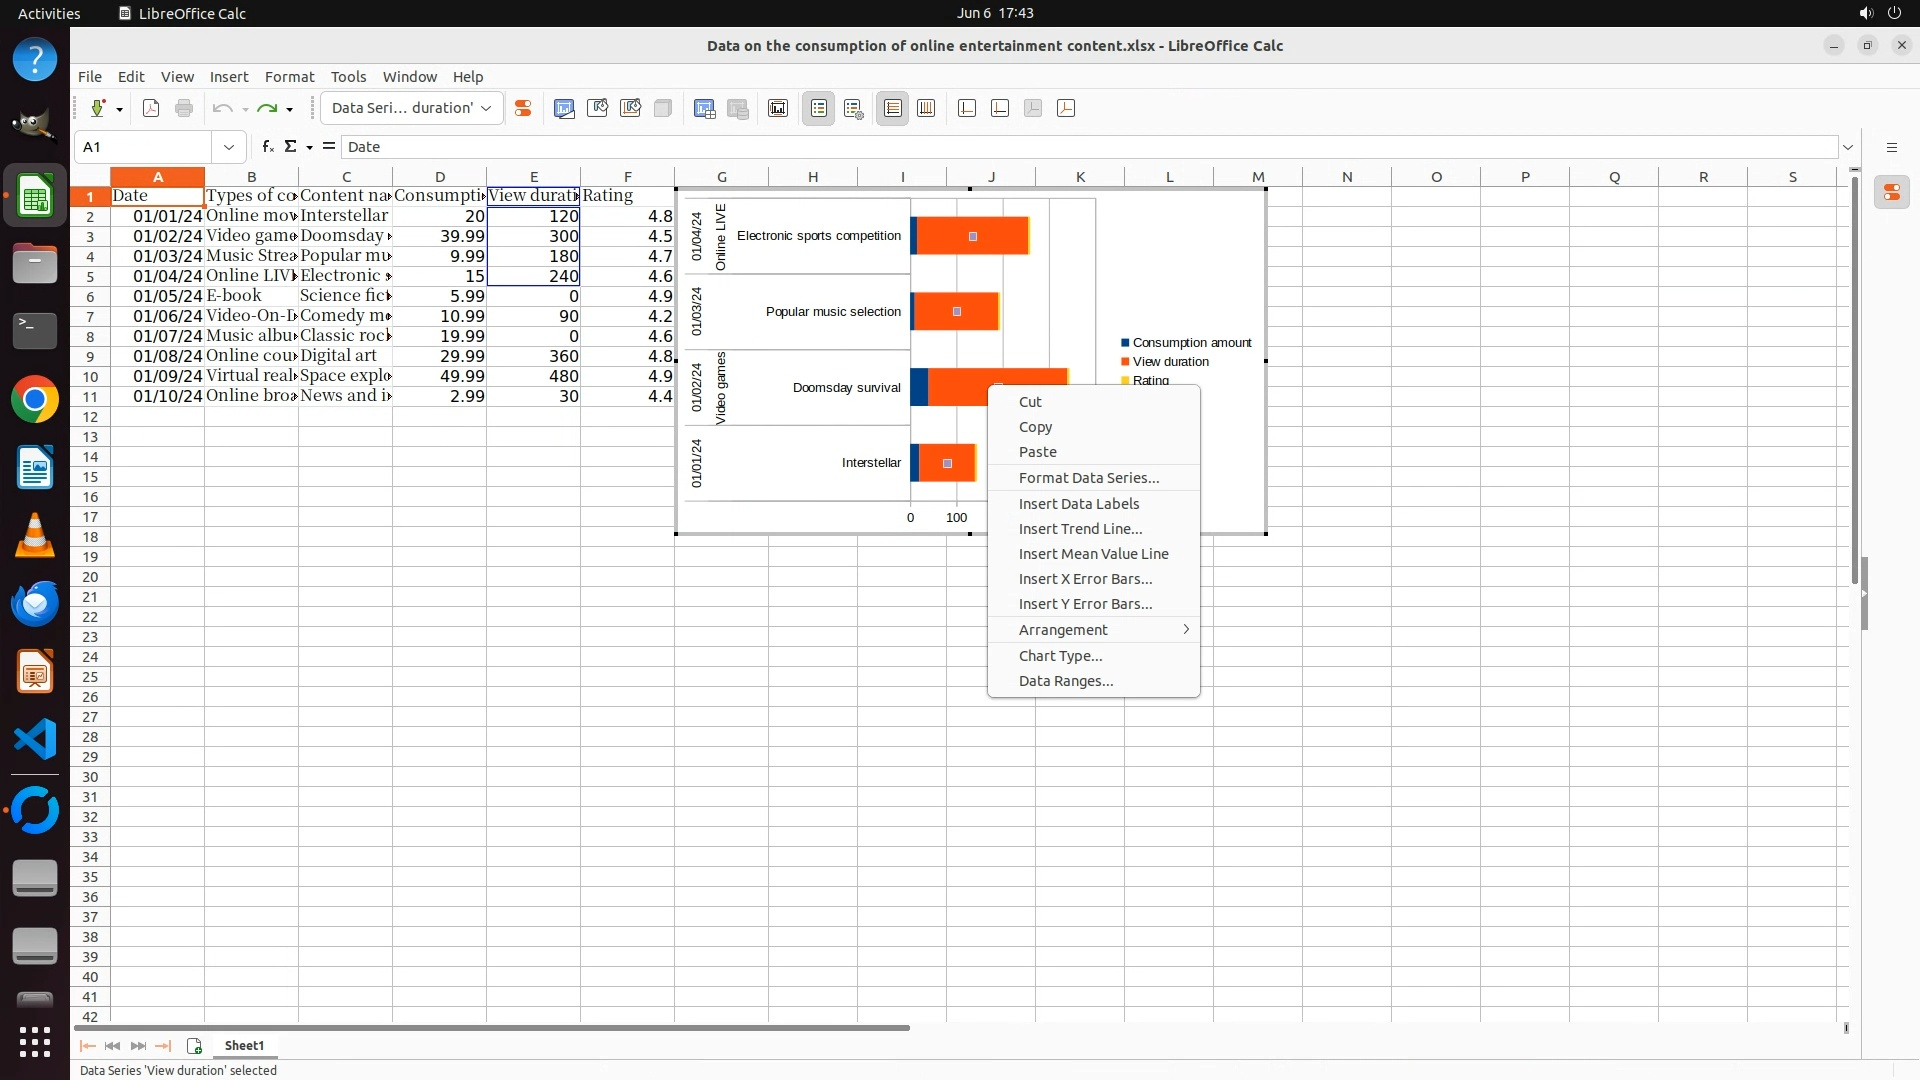Toggle Horizontal Grids button
This screenshot has height=1080, width=1920.
[x=892, y=108]
